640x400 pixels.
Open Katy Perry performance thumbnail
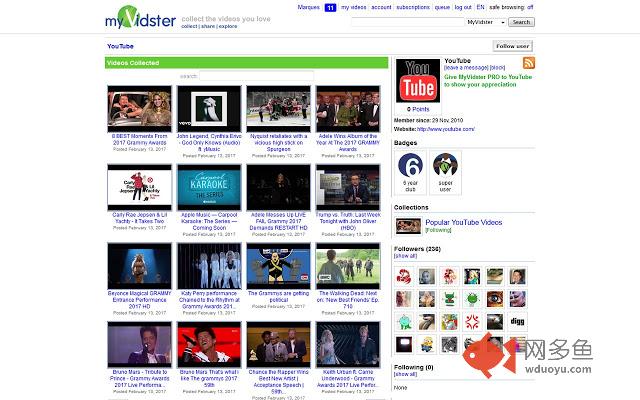209,266
